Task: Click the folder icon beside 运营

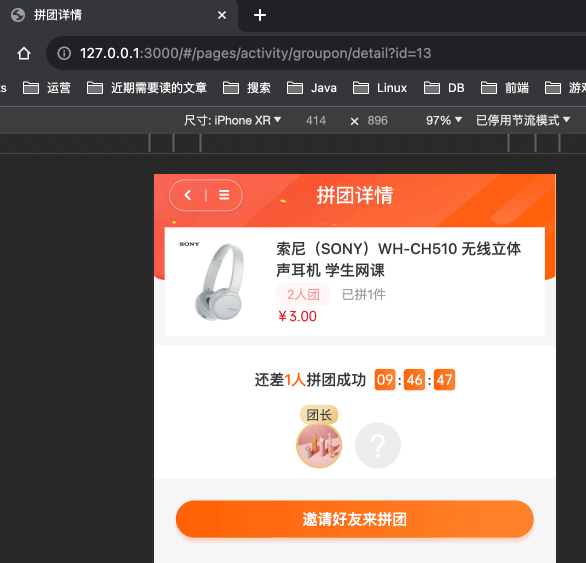Action: (x=31, y=88)
